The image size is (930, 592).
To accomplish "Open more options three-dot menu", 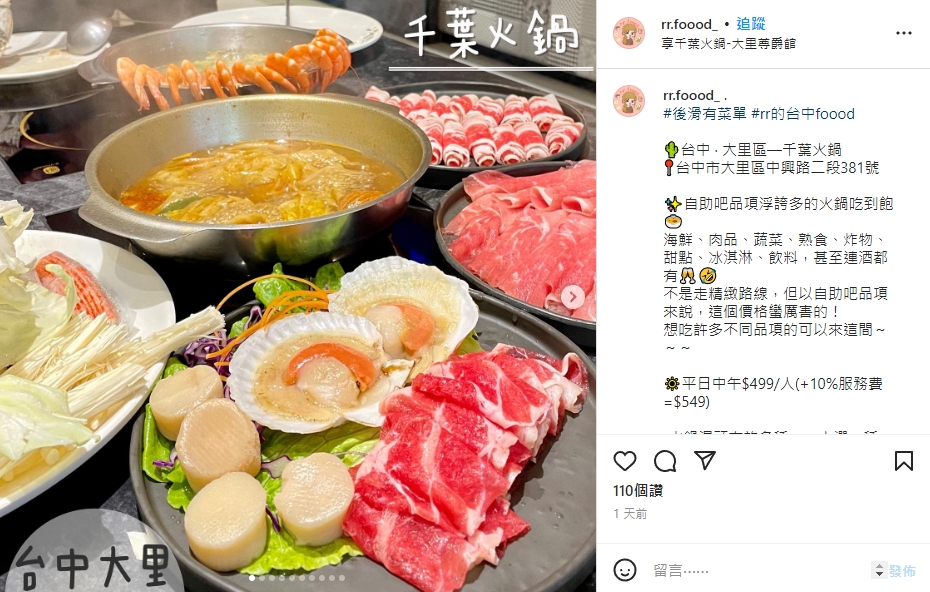I will point(903,33).
